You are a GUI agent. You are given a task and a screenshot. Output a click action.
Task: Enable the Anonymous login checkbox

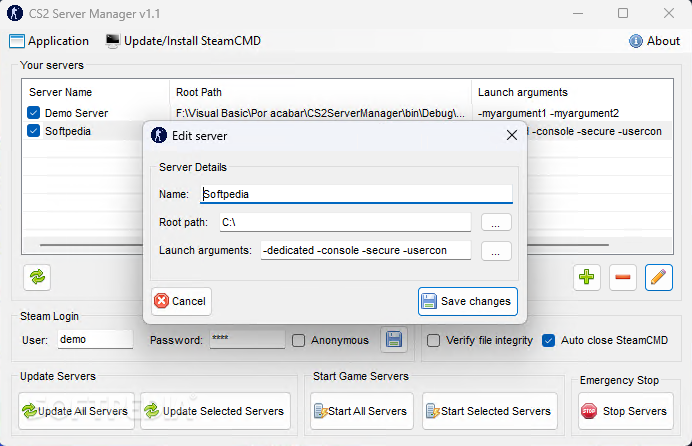point(299,341)
